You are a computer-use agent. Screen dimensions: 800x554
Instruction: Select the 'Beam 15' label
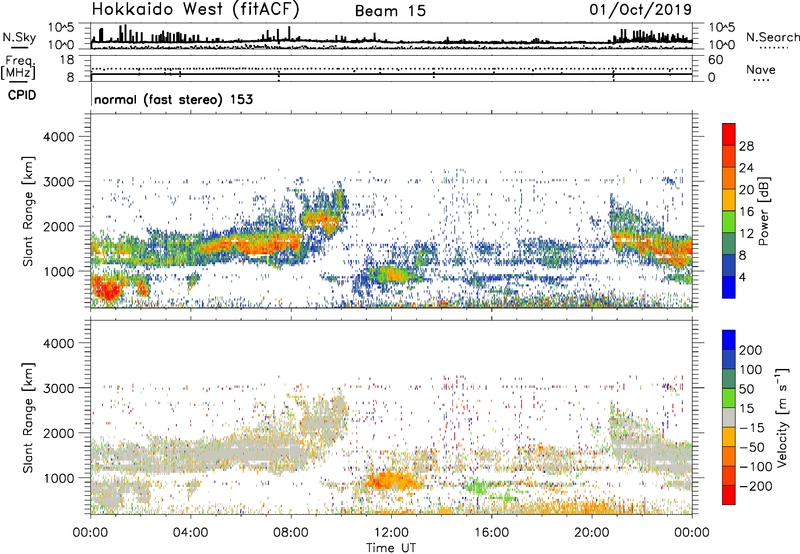click(390, 11)
